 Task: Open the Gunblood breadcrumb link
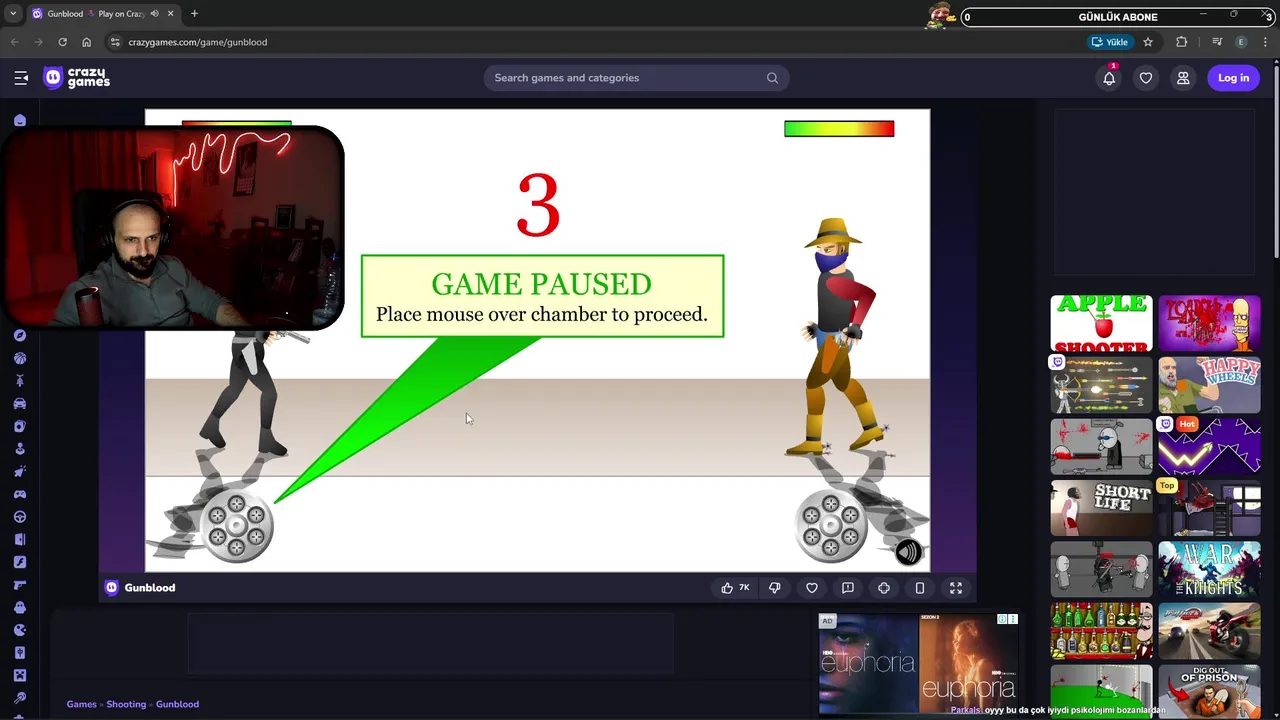(x=177, y=704)
